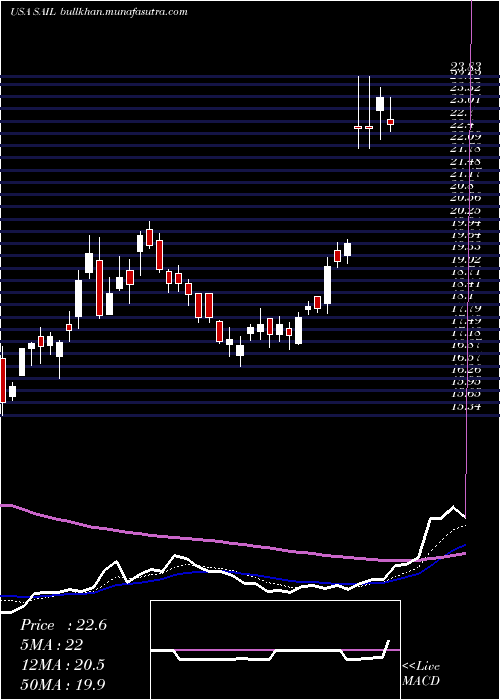
Task: Select the 17.49 price axis label
Action: [x=466, y=321]
